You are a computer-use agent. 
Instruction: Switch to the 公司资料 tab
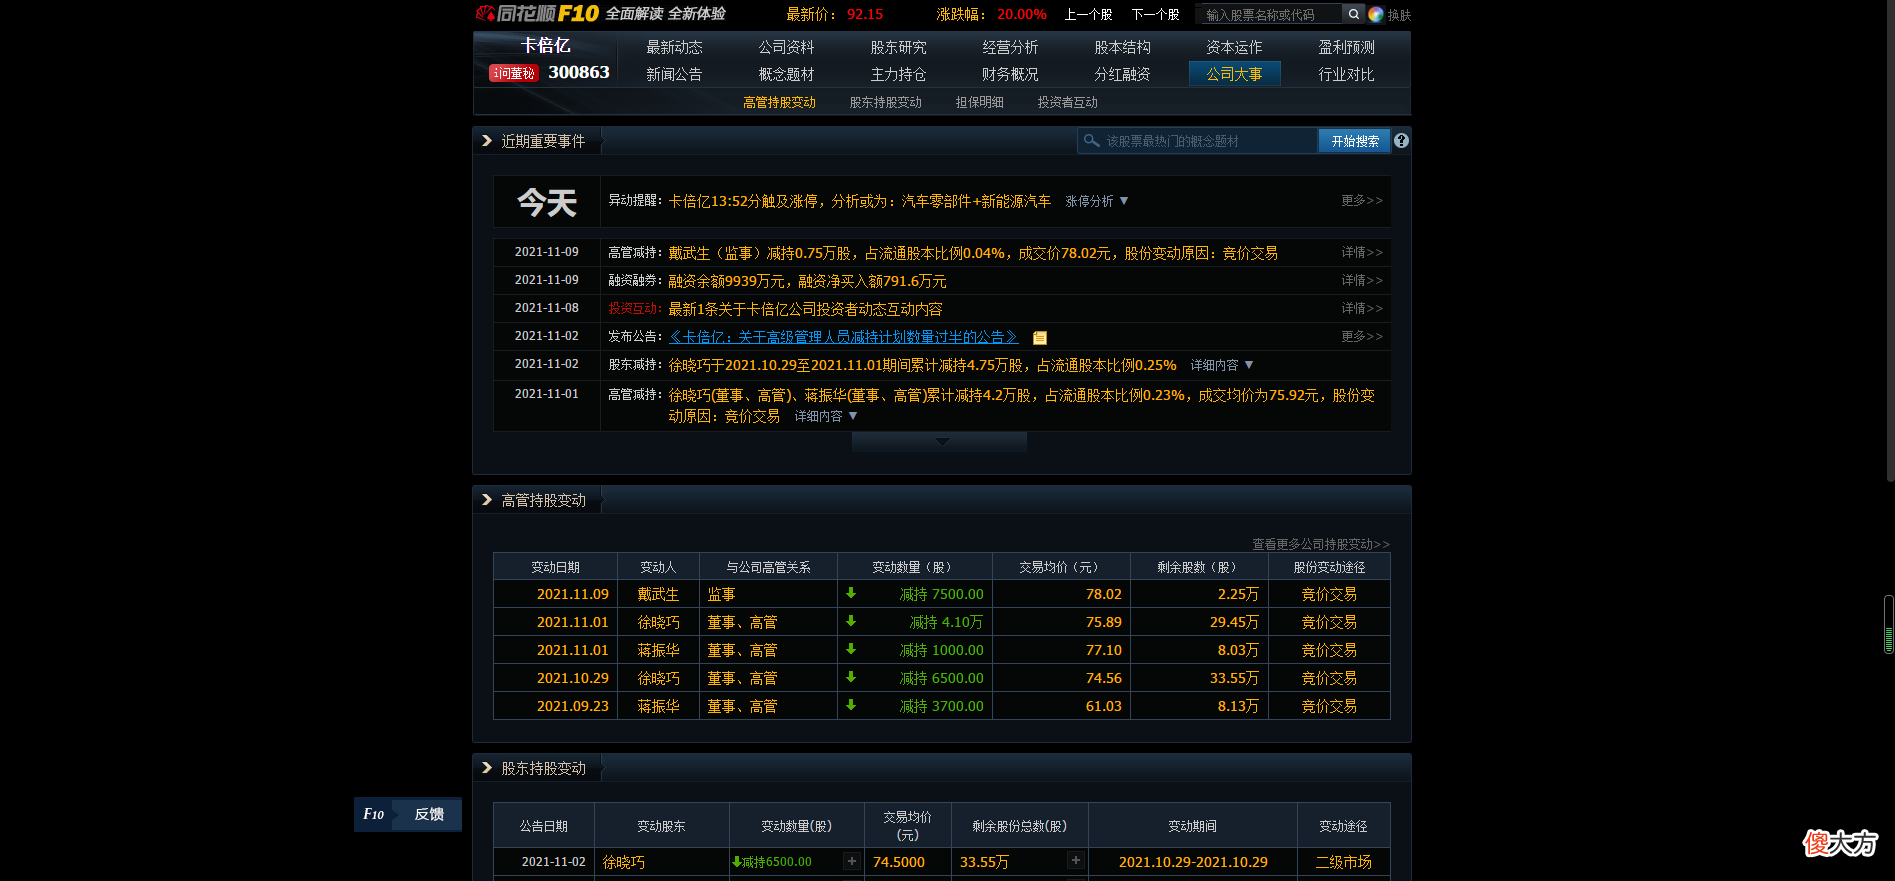point(786,47)
